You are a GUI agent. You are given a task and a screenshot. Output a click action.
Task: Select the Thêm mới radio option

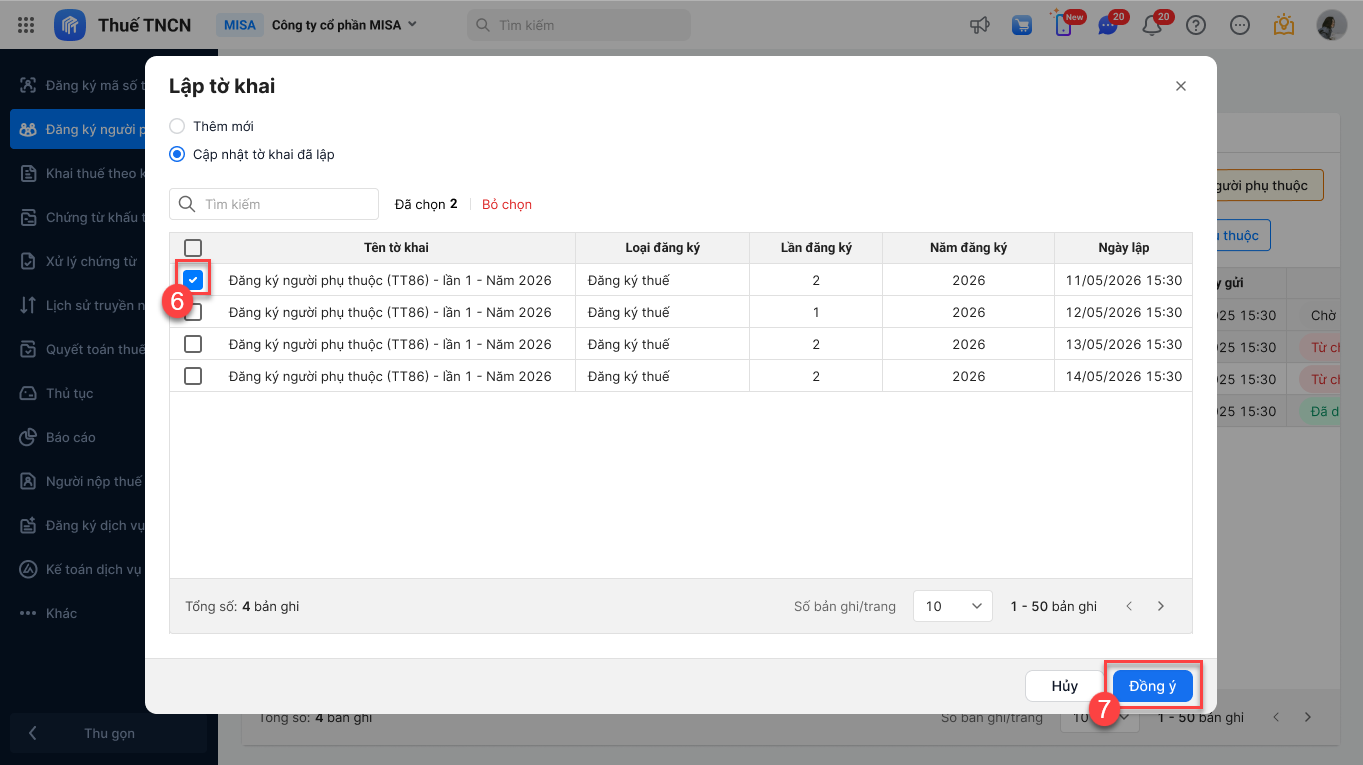[177, 126]
